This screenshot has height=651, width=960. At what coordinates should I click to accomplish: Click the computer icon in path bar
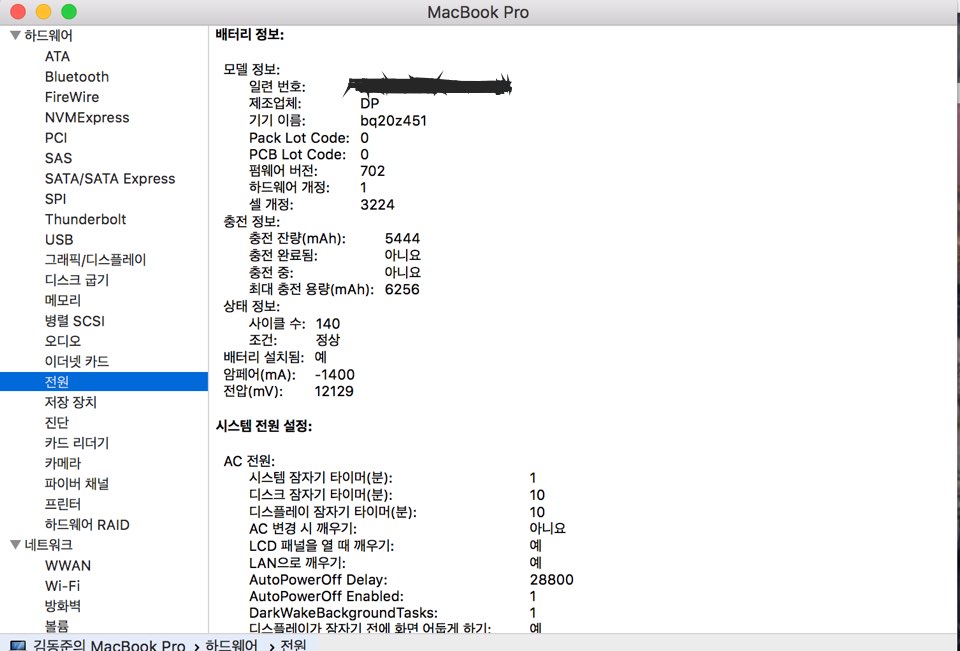[x=17, y=645]
